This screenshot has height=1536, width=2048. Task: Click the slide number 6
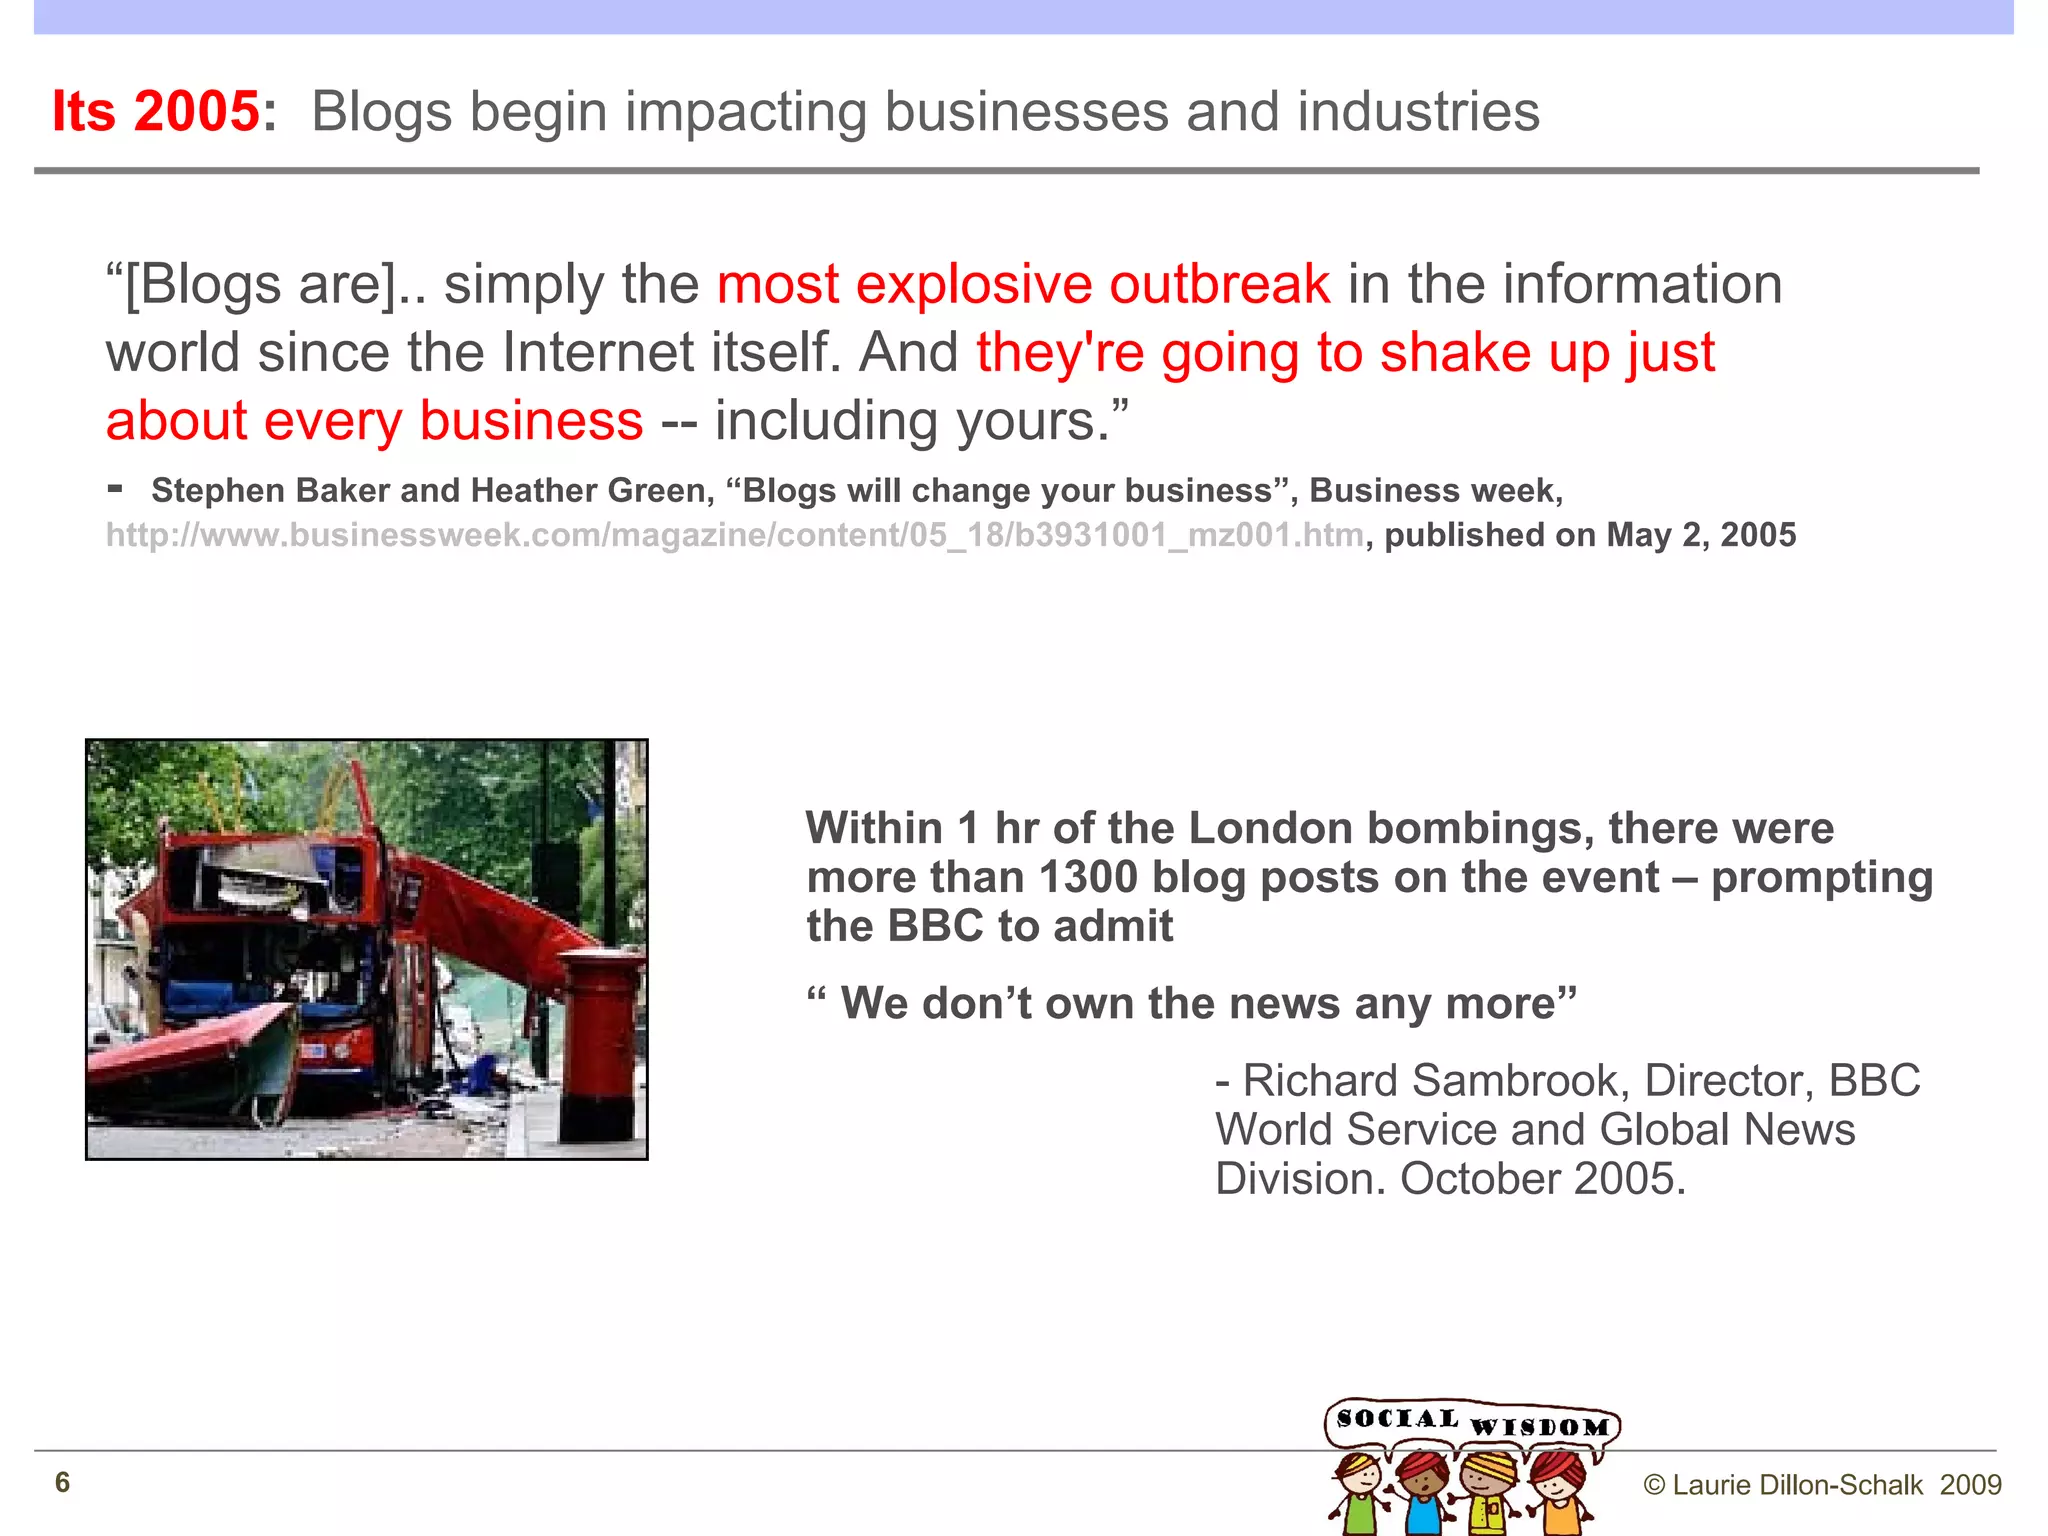(x=62, y=1482)
